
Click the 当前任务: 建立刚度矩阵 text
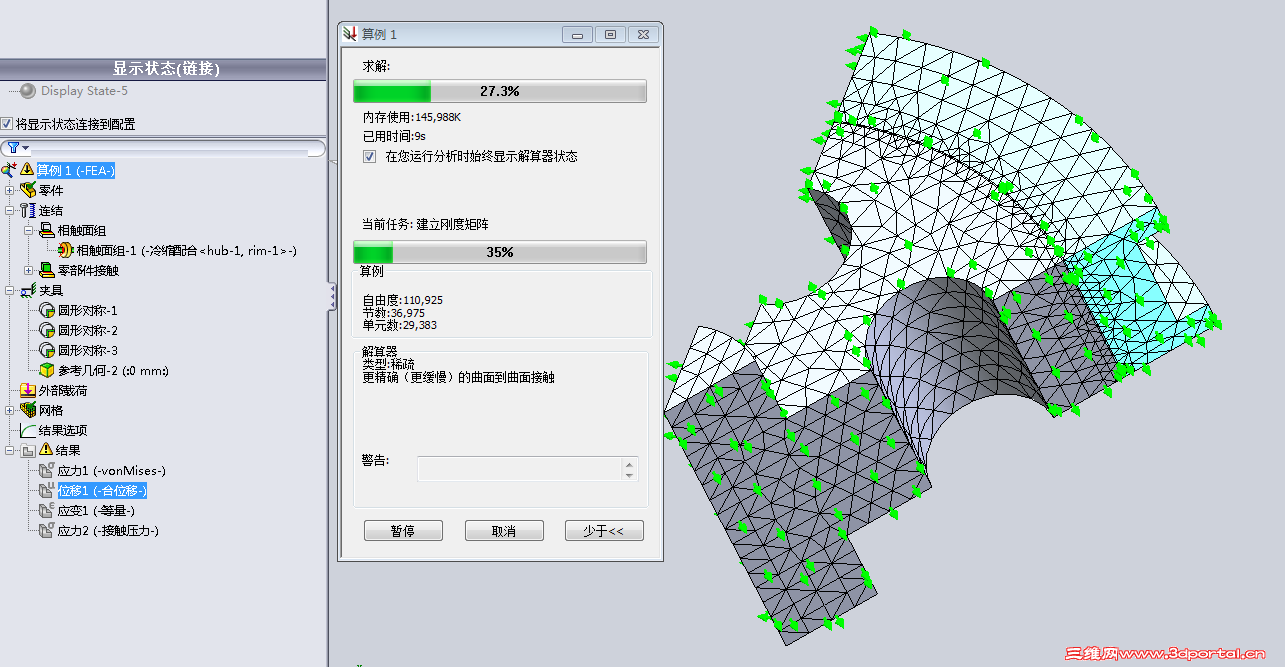(425, 224)
